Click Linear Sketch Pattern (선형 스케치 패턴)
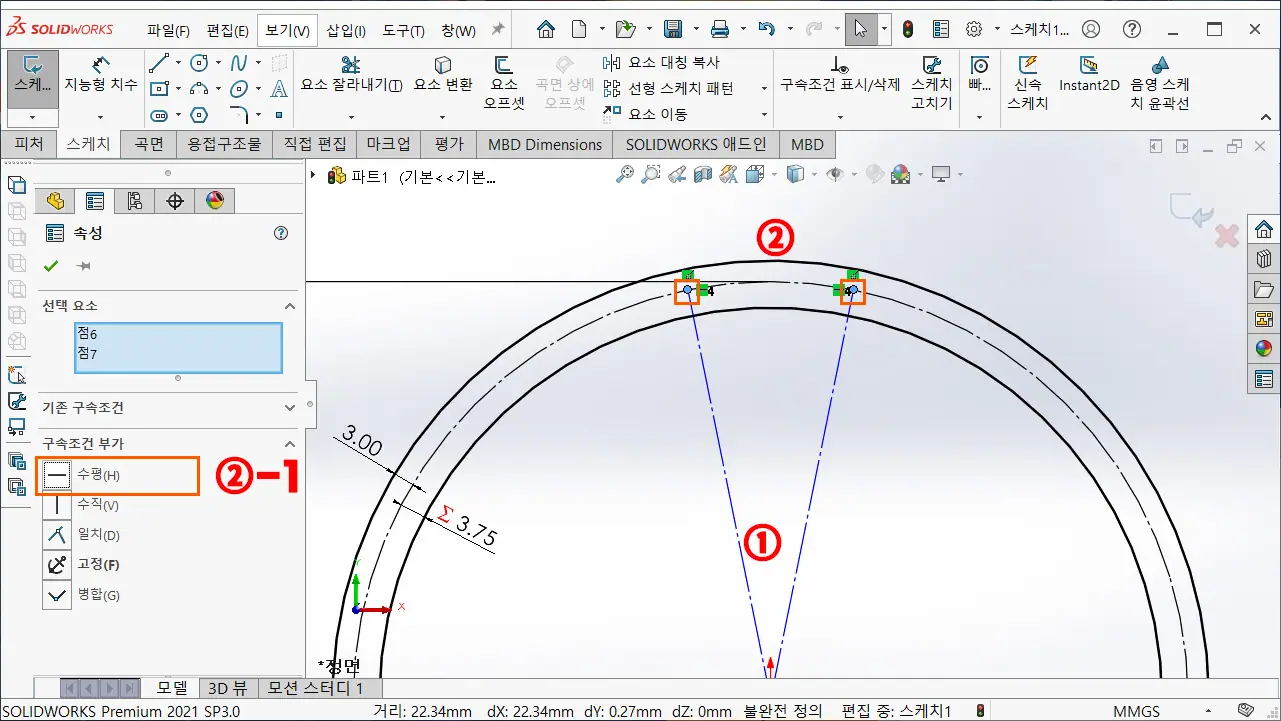 point(669,88)
